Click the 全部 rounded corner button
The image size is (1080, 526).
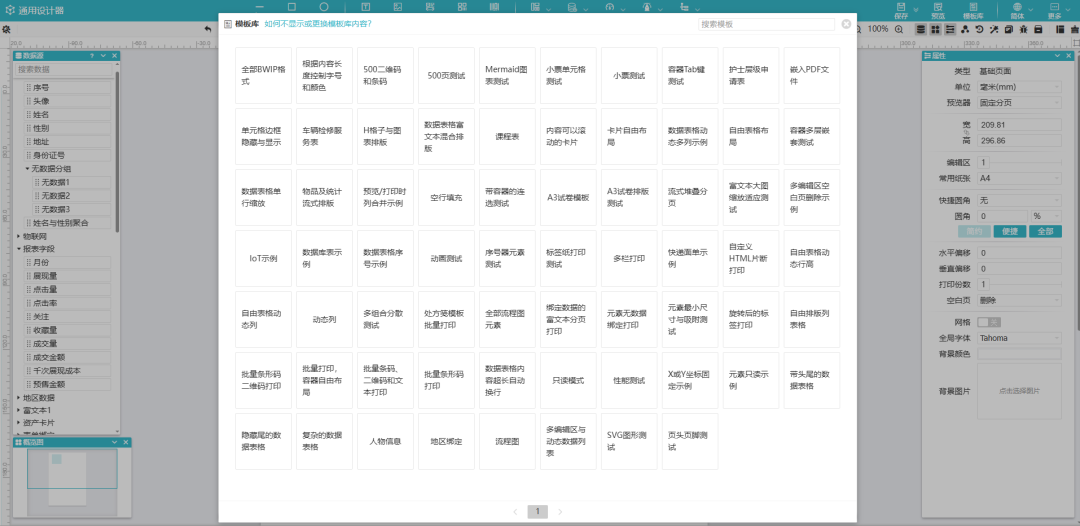point(1045,231)
